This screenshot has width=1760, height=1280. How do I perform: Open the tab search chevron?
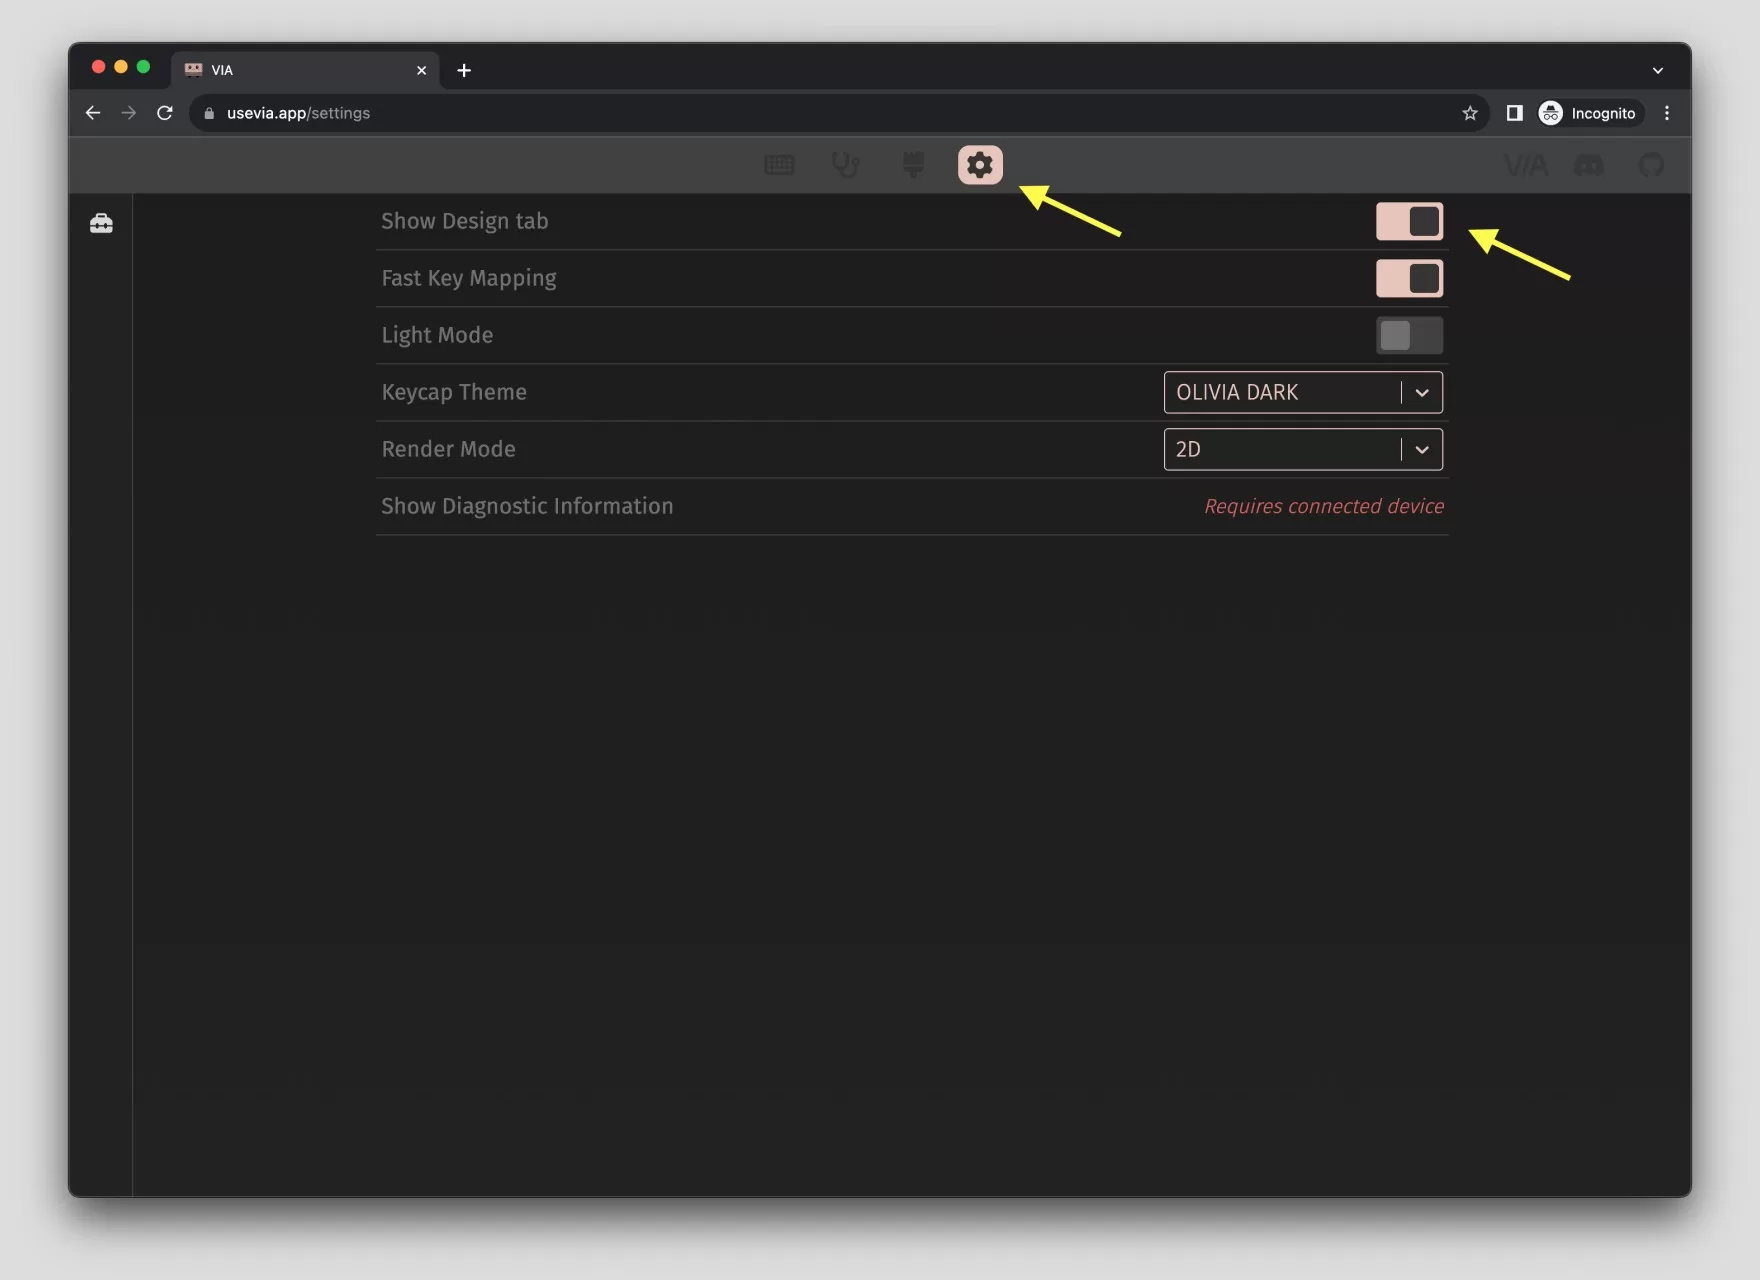click(1658, 70)
